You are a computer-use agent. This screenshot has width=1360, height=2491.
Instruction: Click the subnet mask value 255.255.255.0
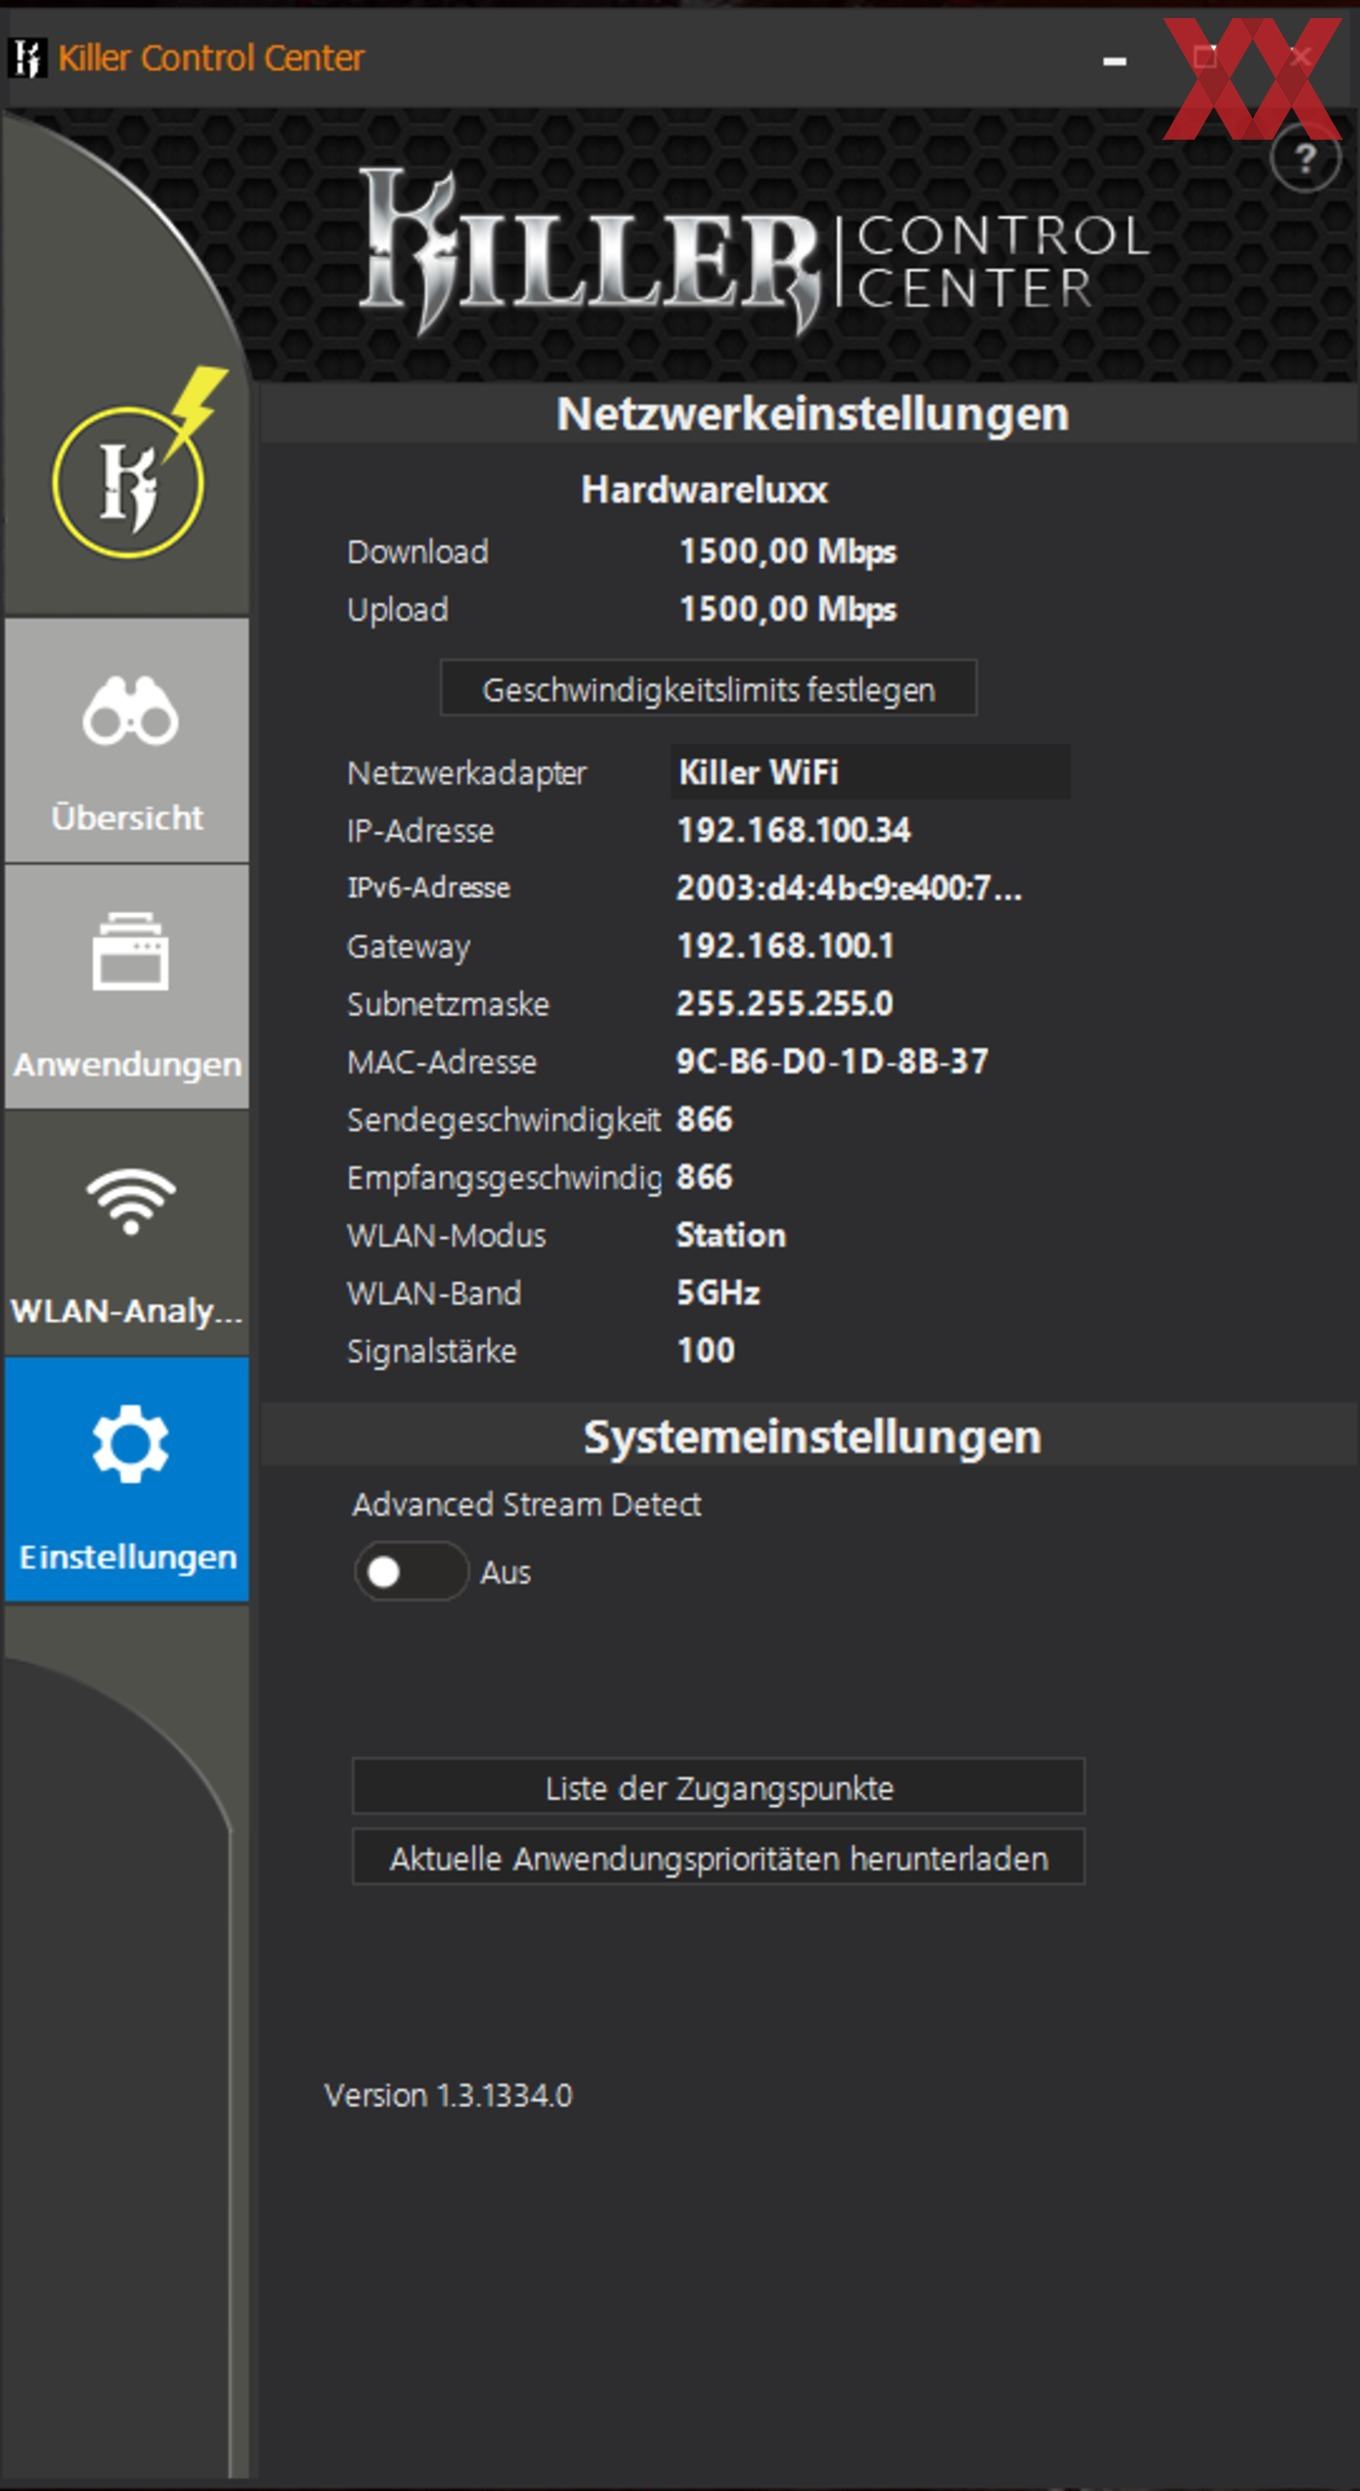[x=785, y=1003]
